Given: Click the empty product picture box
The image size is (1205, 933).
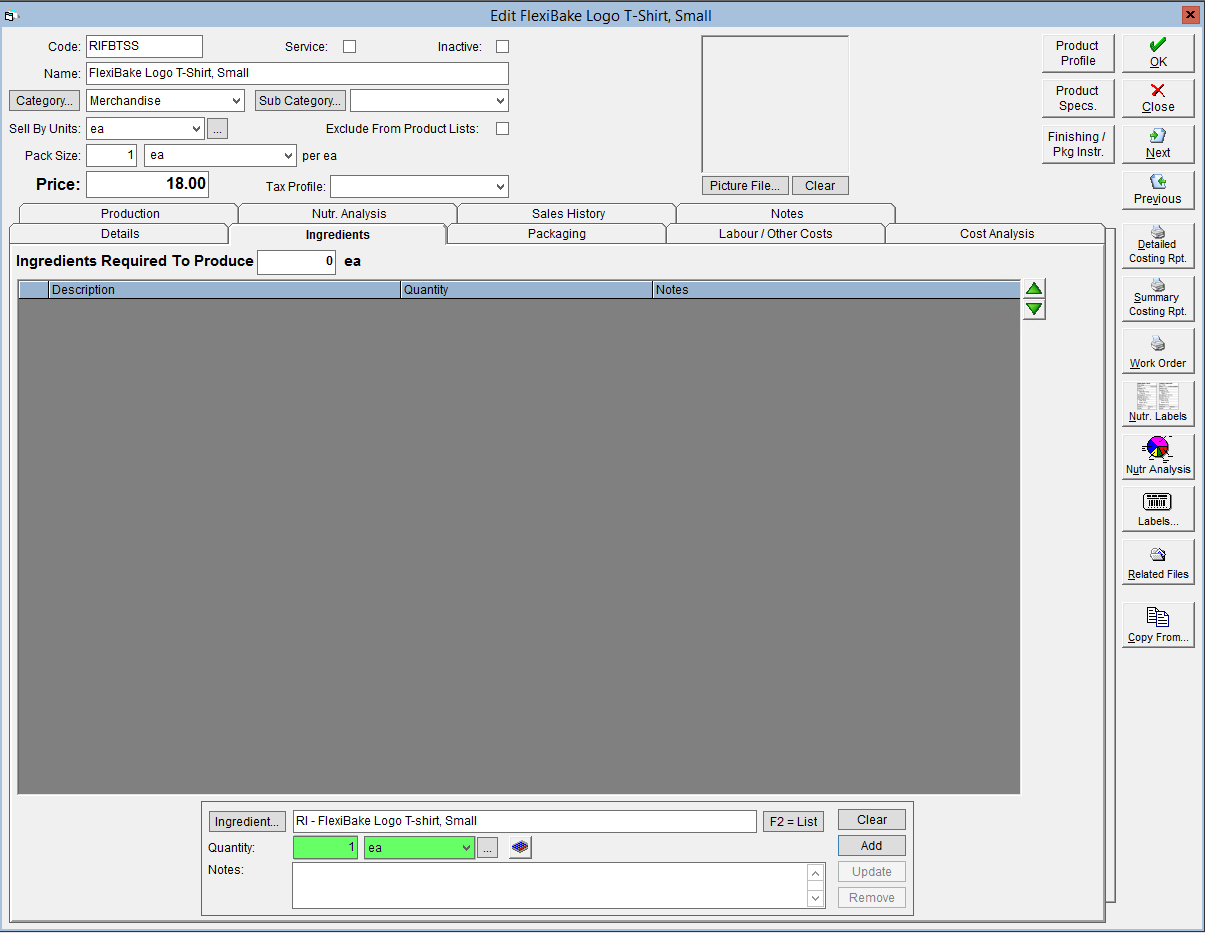Looking at the screenshot, I should tap(775, 104).
